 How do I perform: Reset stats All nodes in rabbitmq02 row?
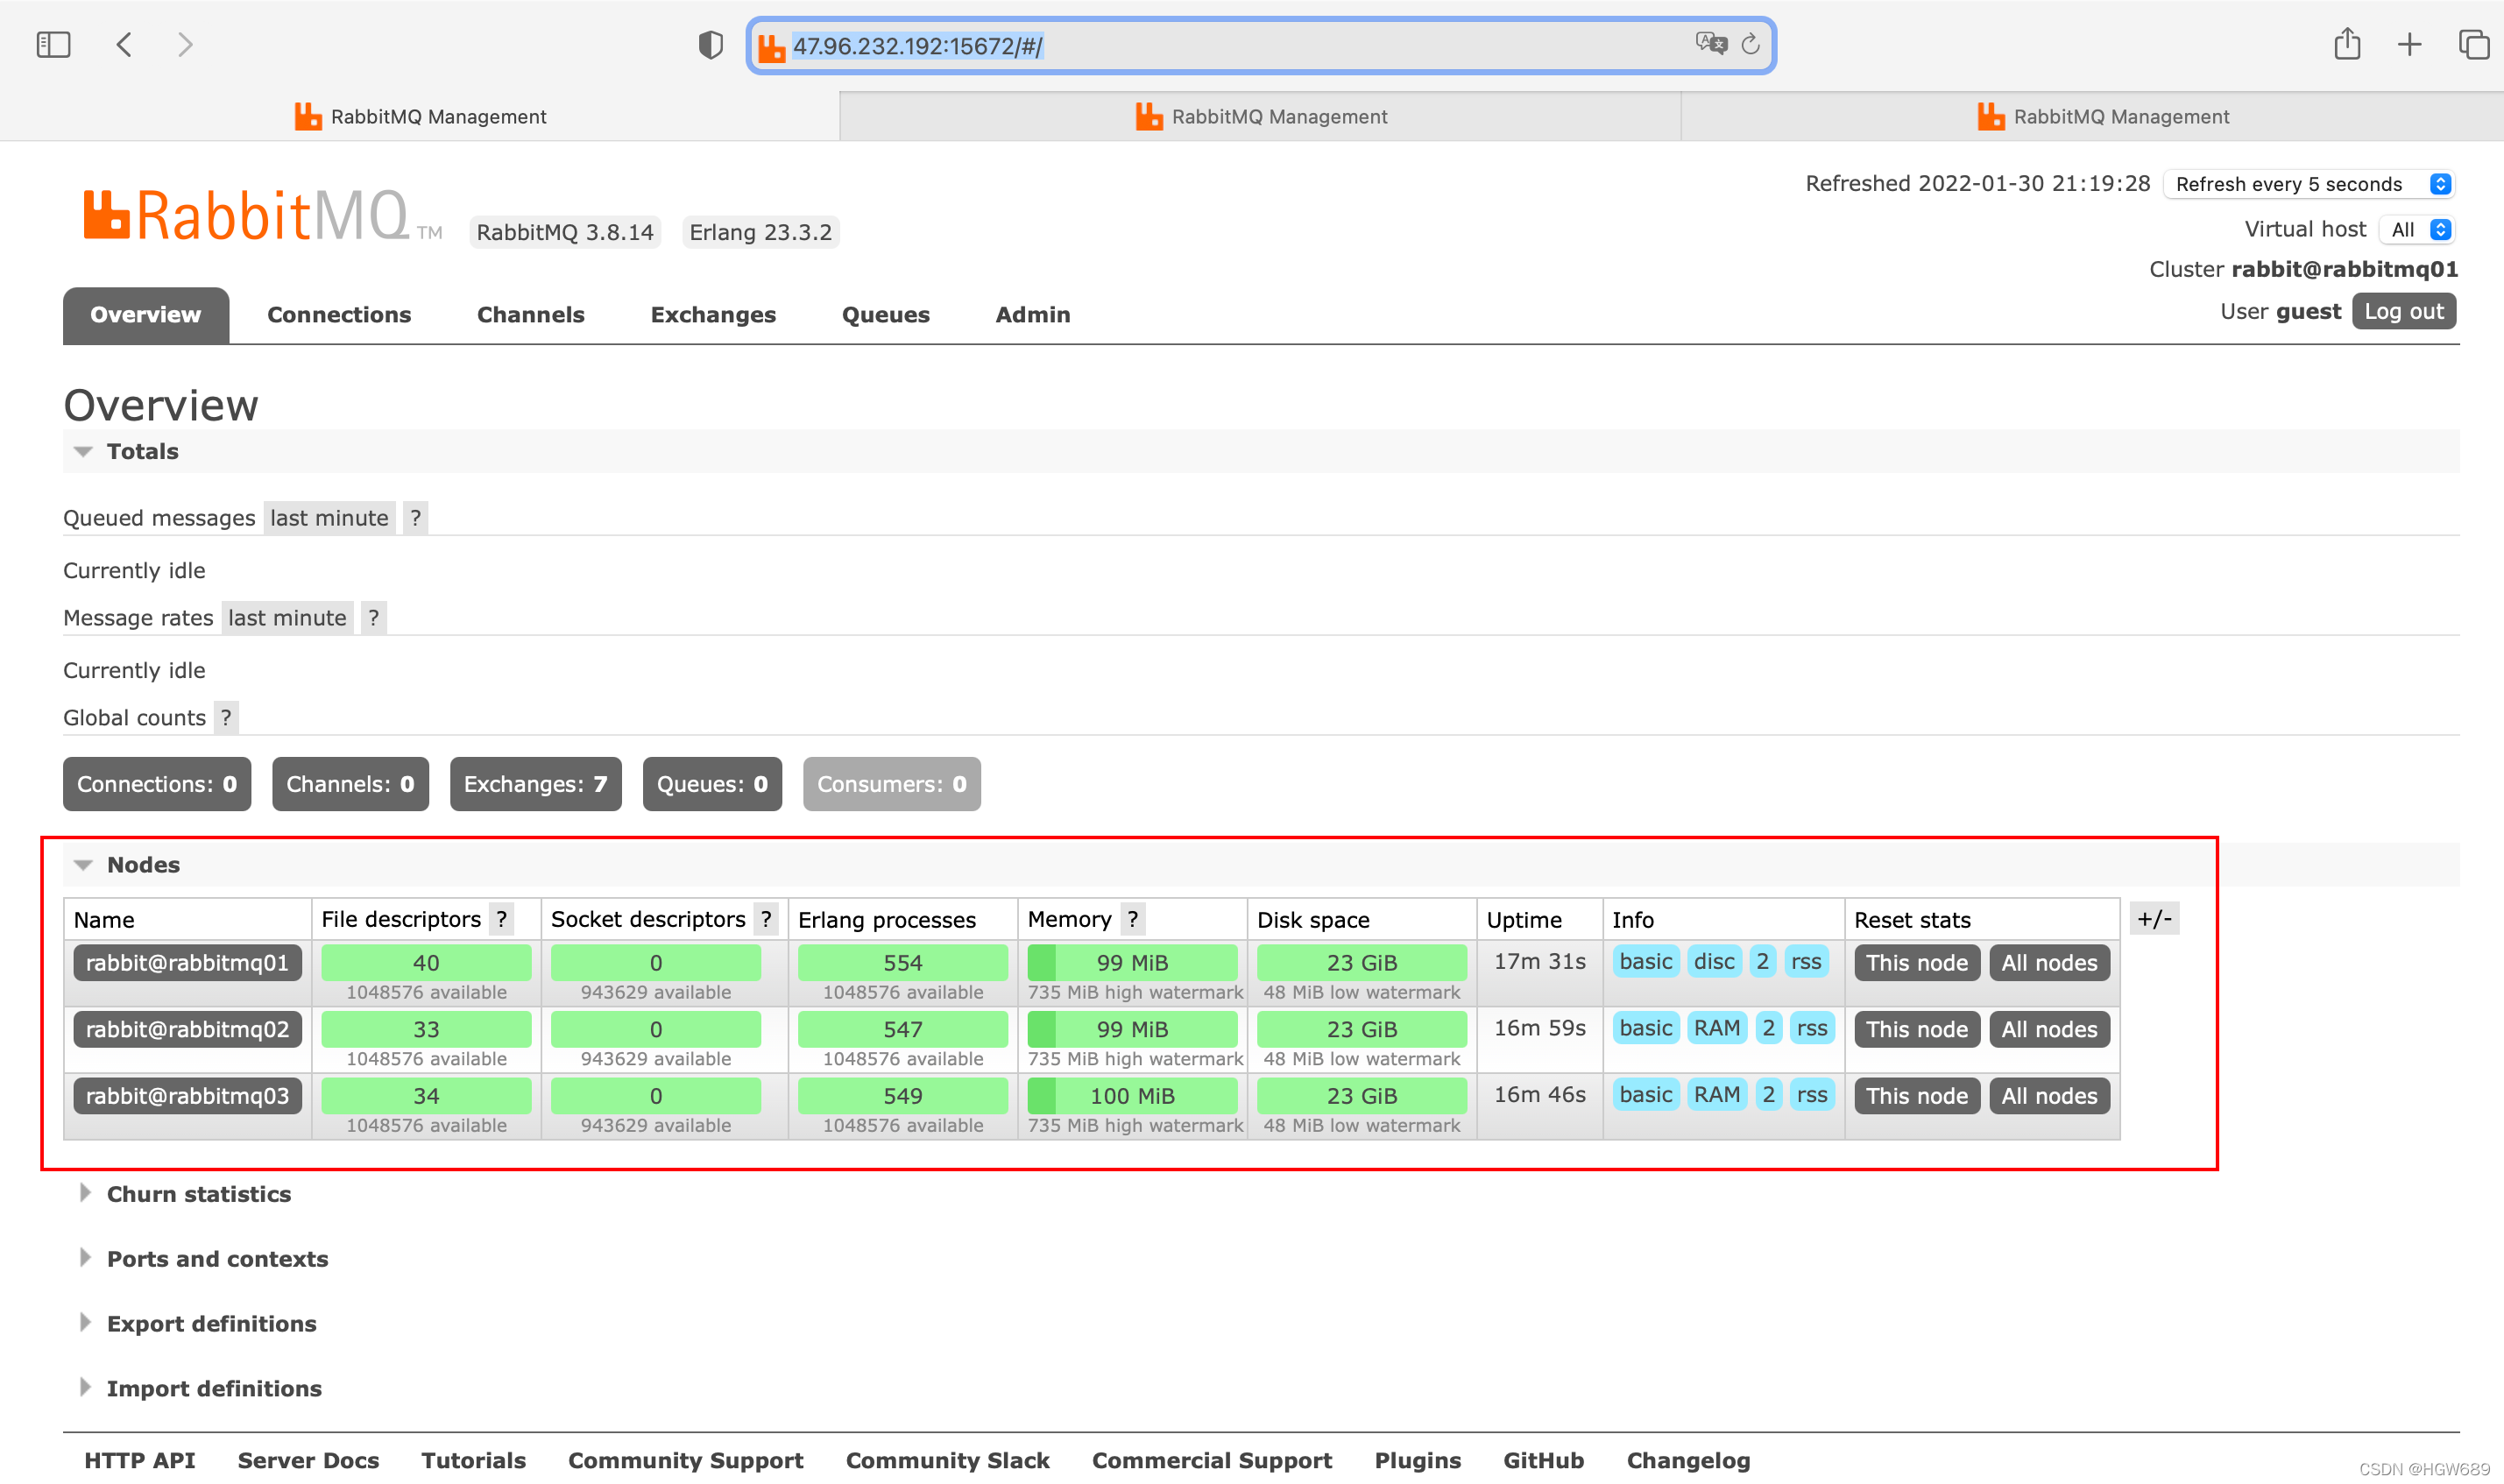(2049, 1029)
